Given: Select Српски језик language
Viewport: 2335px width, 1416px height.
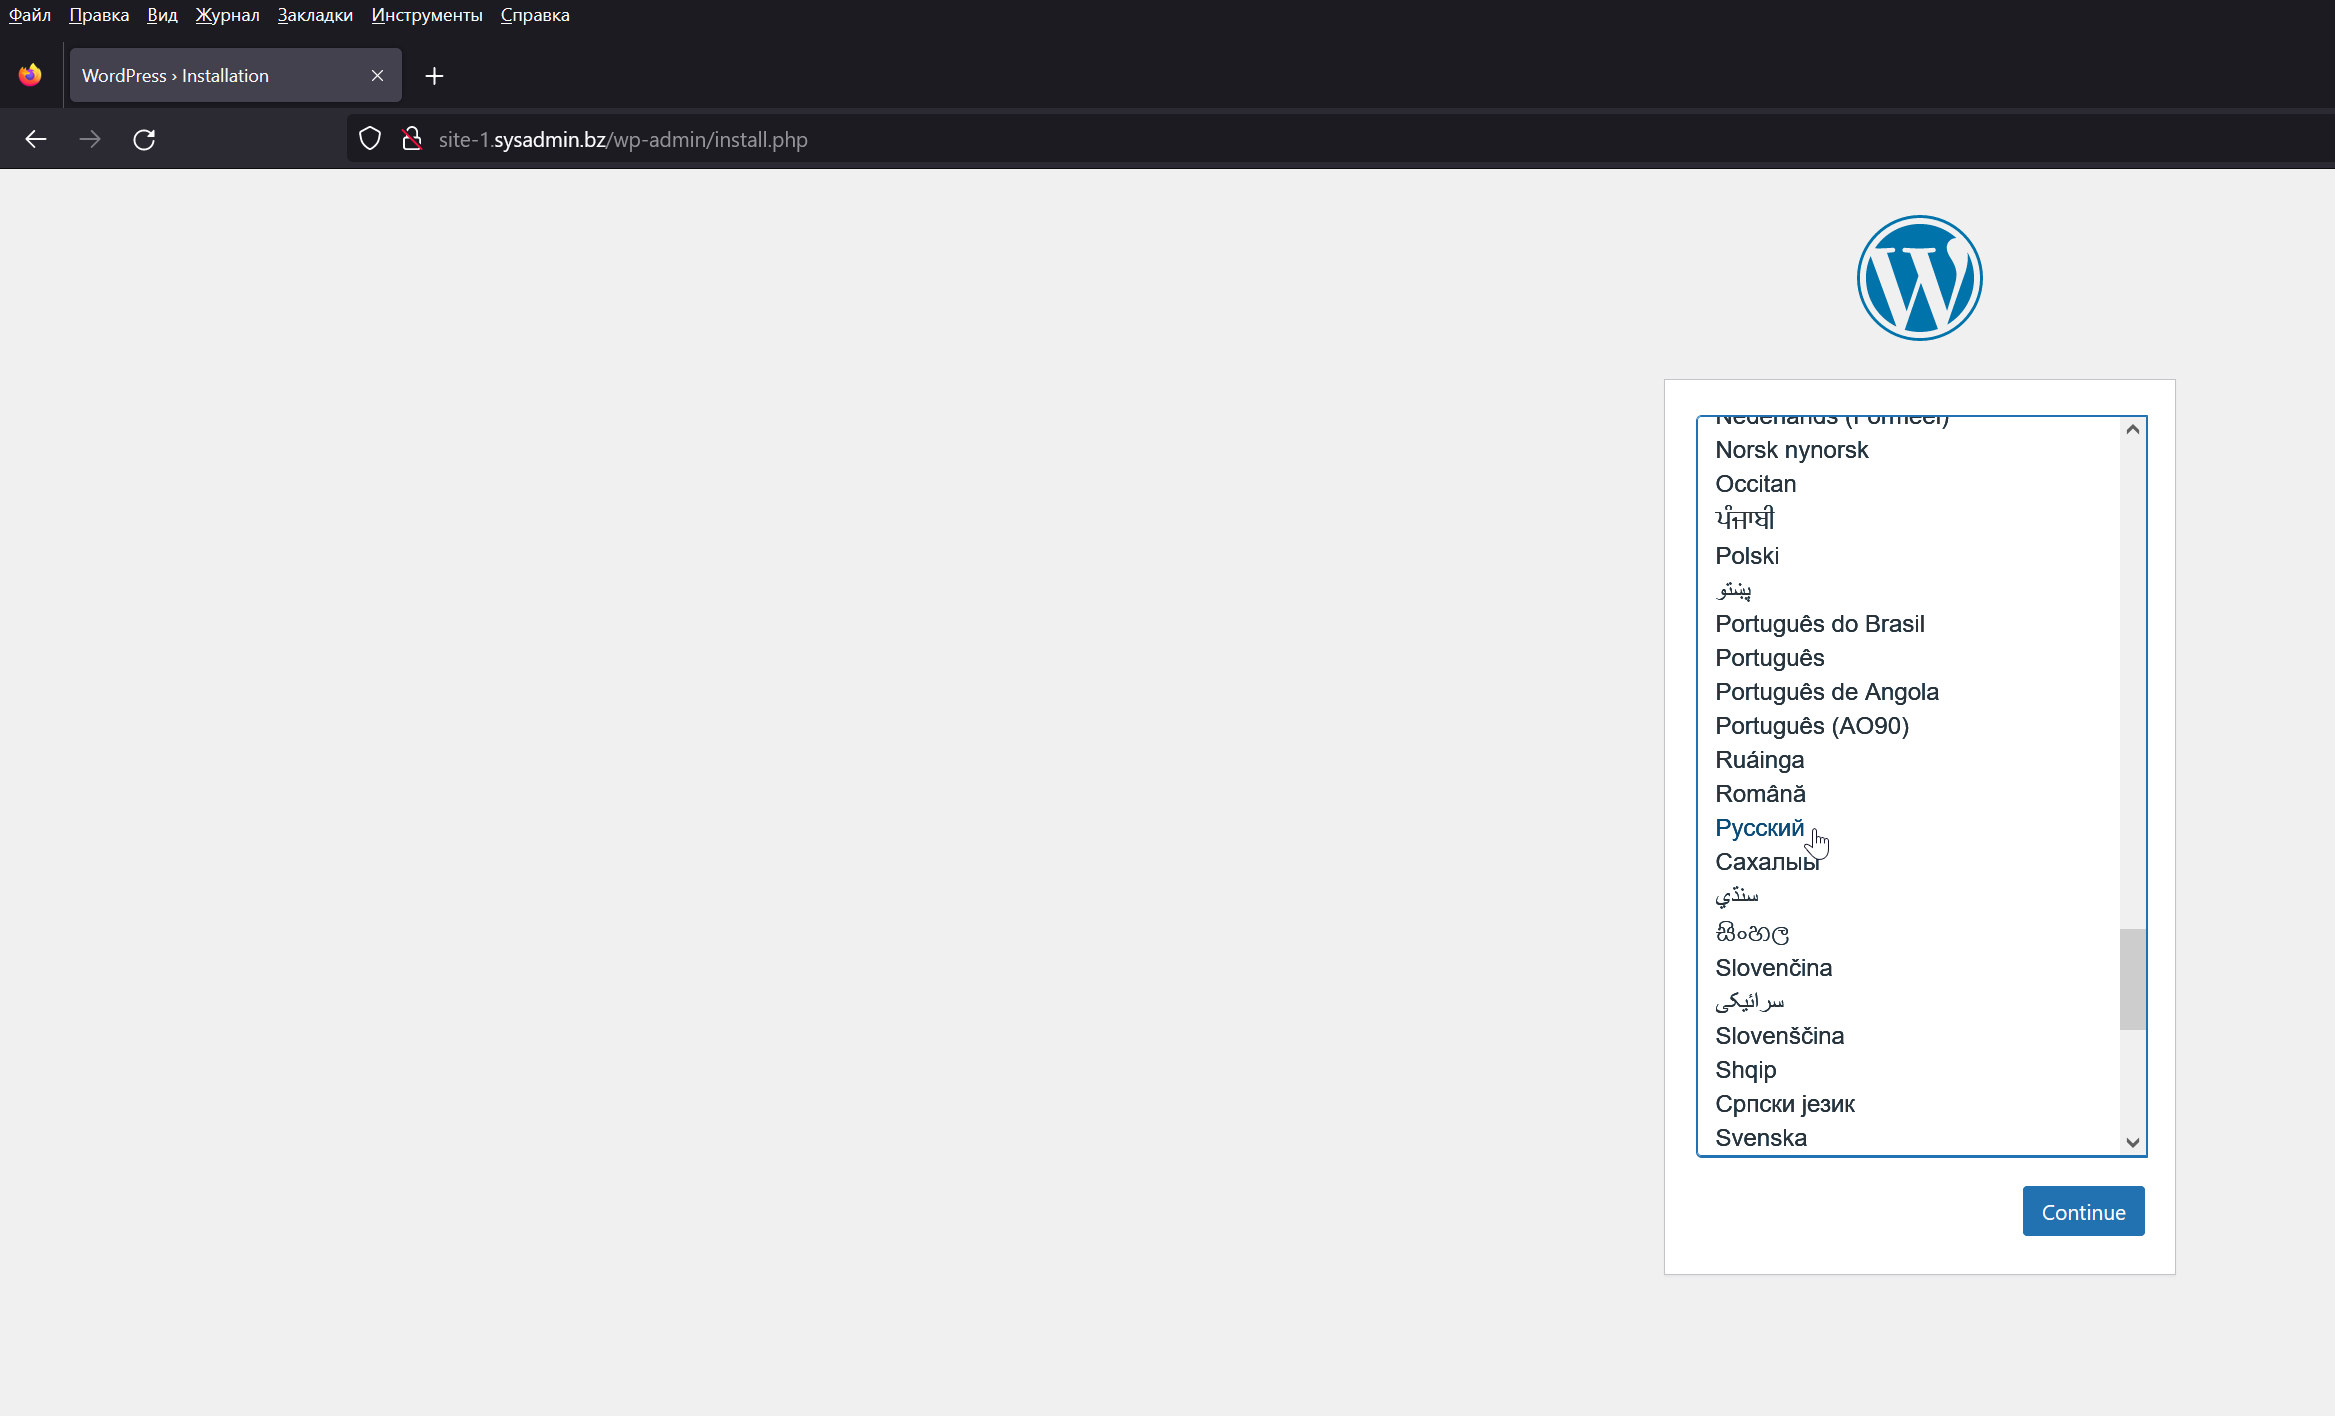Looking at the screenshot, I should [x=1908, y=1104].
